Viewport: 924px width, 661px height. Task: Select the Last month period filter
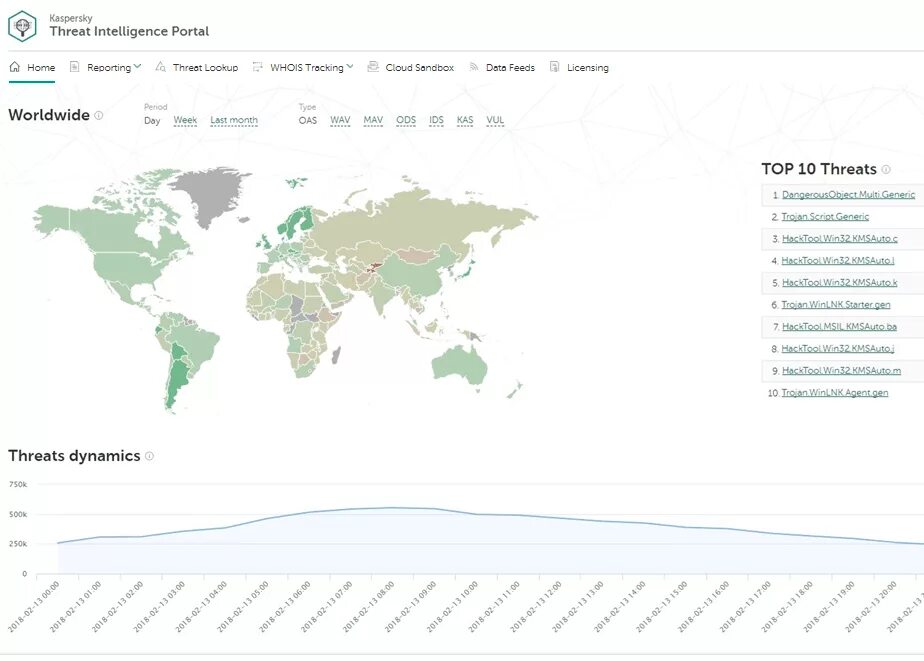tap(233, 120)
